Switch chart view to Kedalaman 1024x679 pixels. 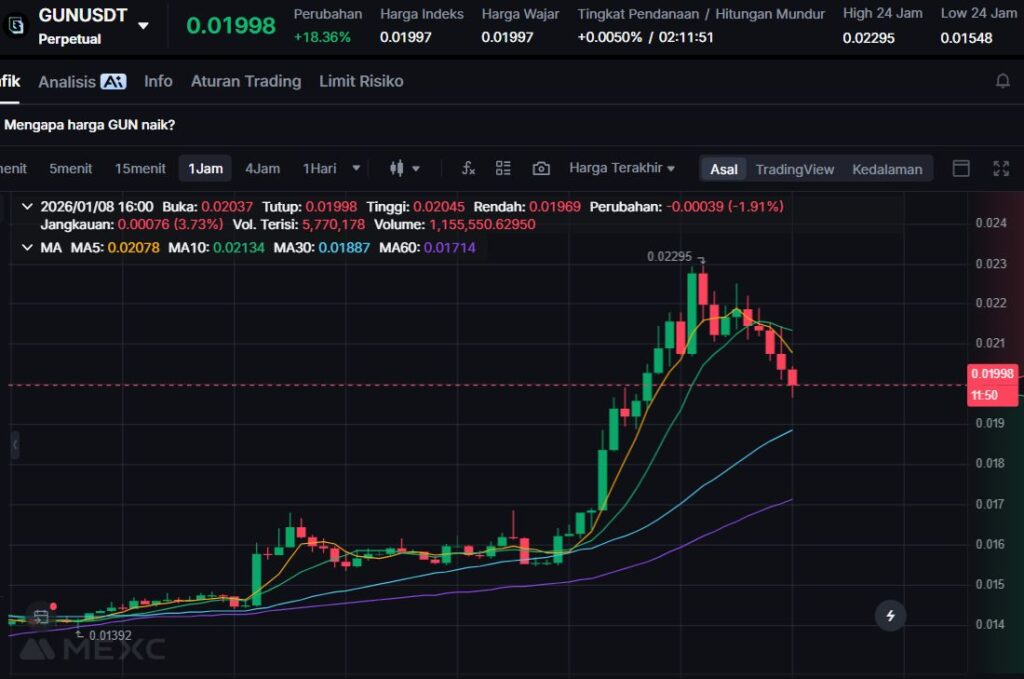click(886, 169)
